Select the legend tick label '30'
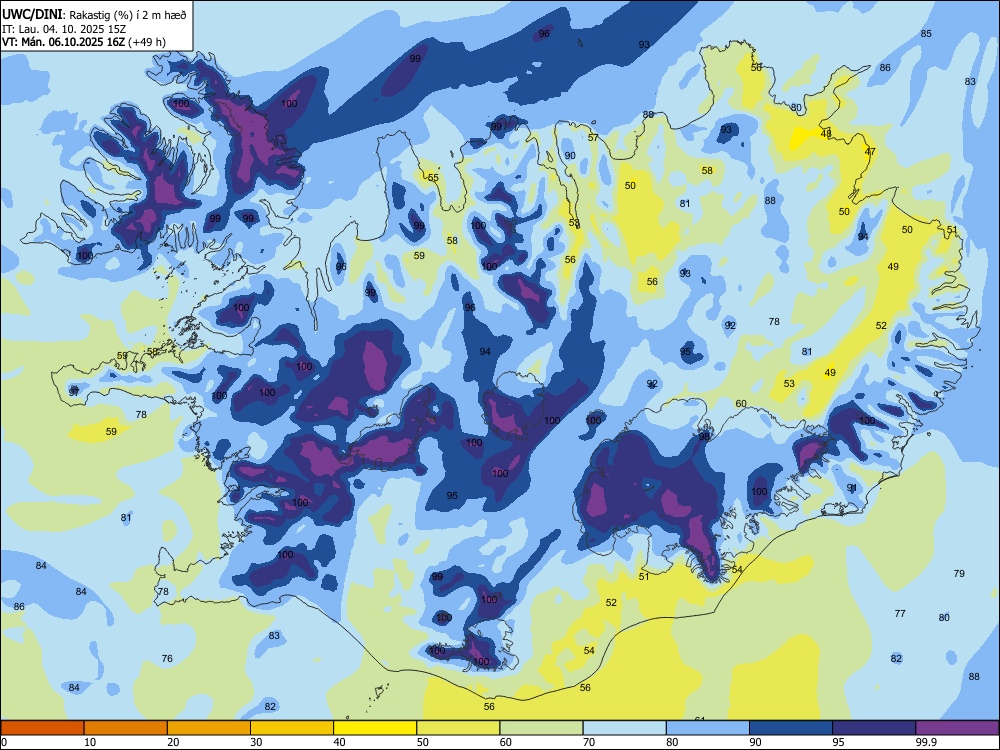This screenshot has height=750, width=1000. pyautogui.click(x=256, y=742)
